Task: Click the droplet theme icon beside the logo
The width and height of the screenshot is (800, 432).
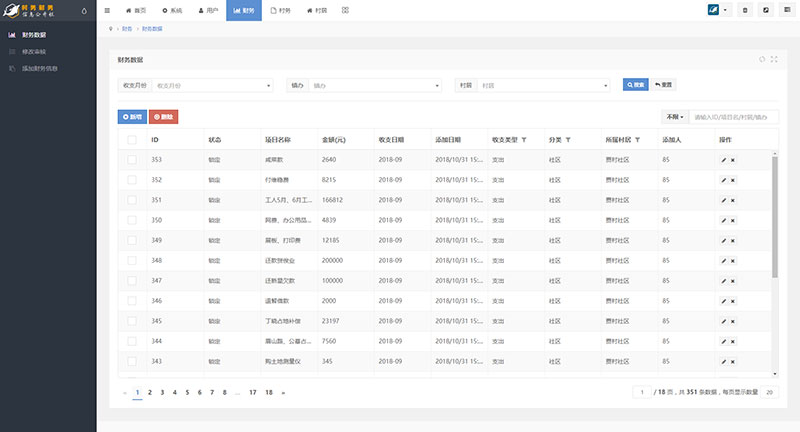Action: click(84, 11)
